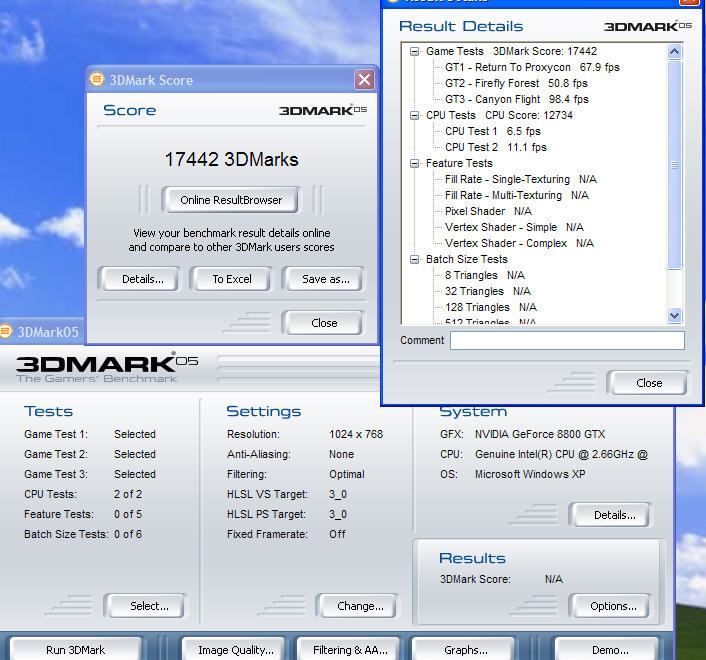Select the Pixel Shader row
Screen dimensions: 706x660
tap(488, 211)
